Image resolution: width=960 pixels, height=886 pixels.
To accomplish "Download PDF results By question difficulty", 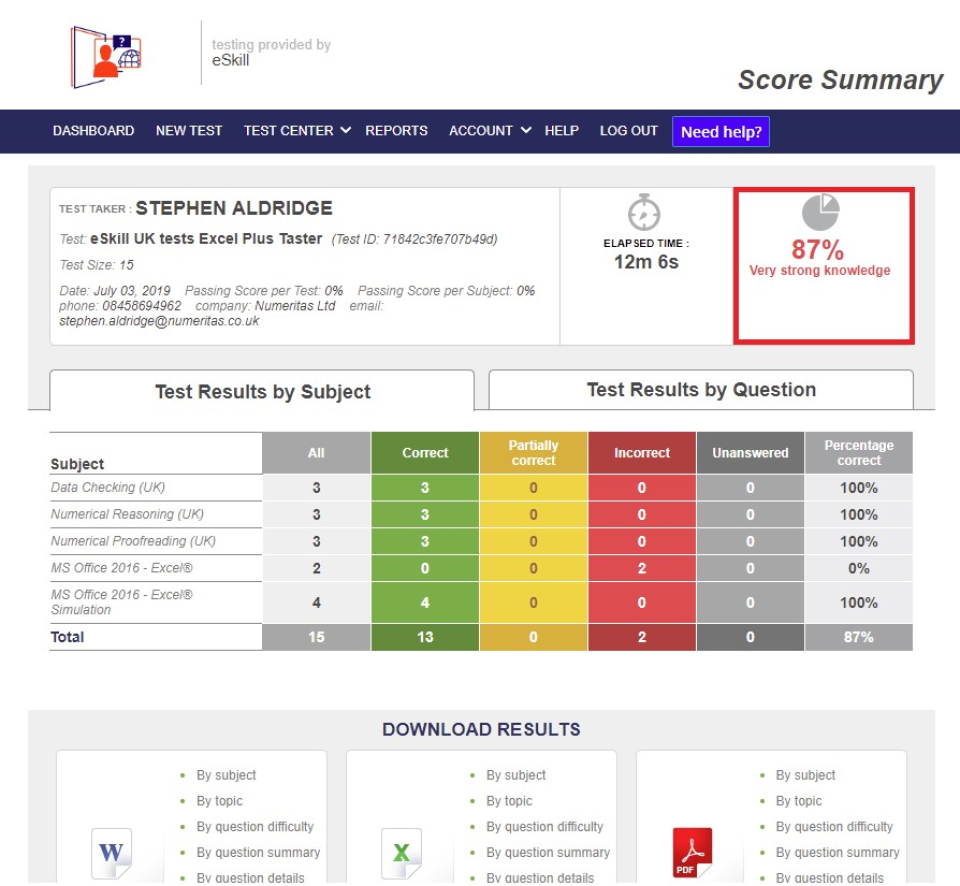I will pyautogui.click(x=834, y=826).
